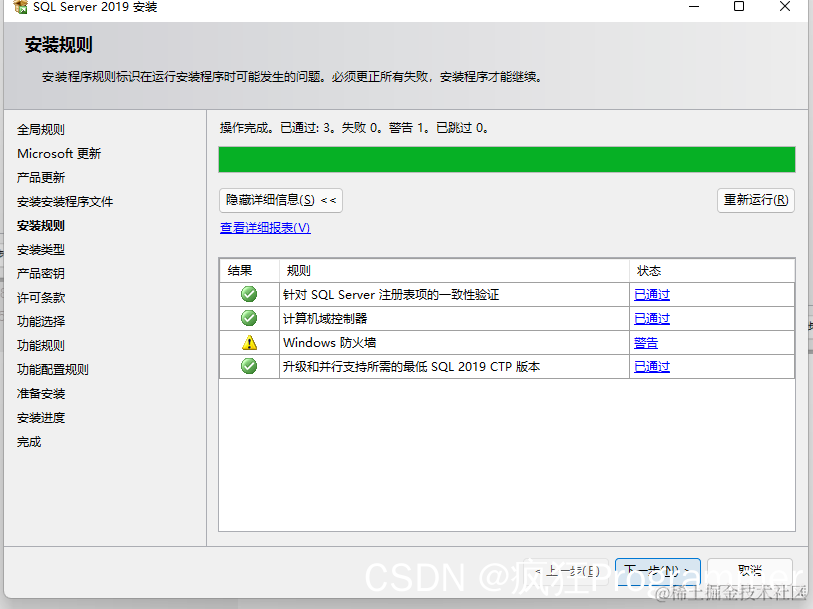Click green check icon for SQL 2019 CTP rule
This screenshot has height=609, width=813.
(249, 366)
